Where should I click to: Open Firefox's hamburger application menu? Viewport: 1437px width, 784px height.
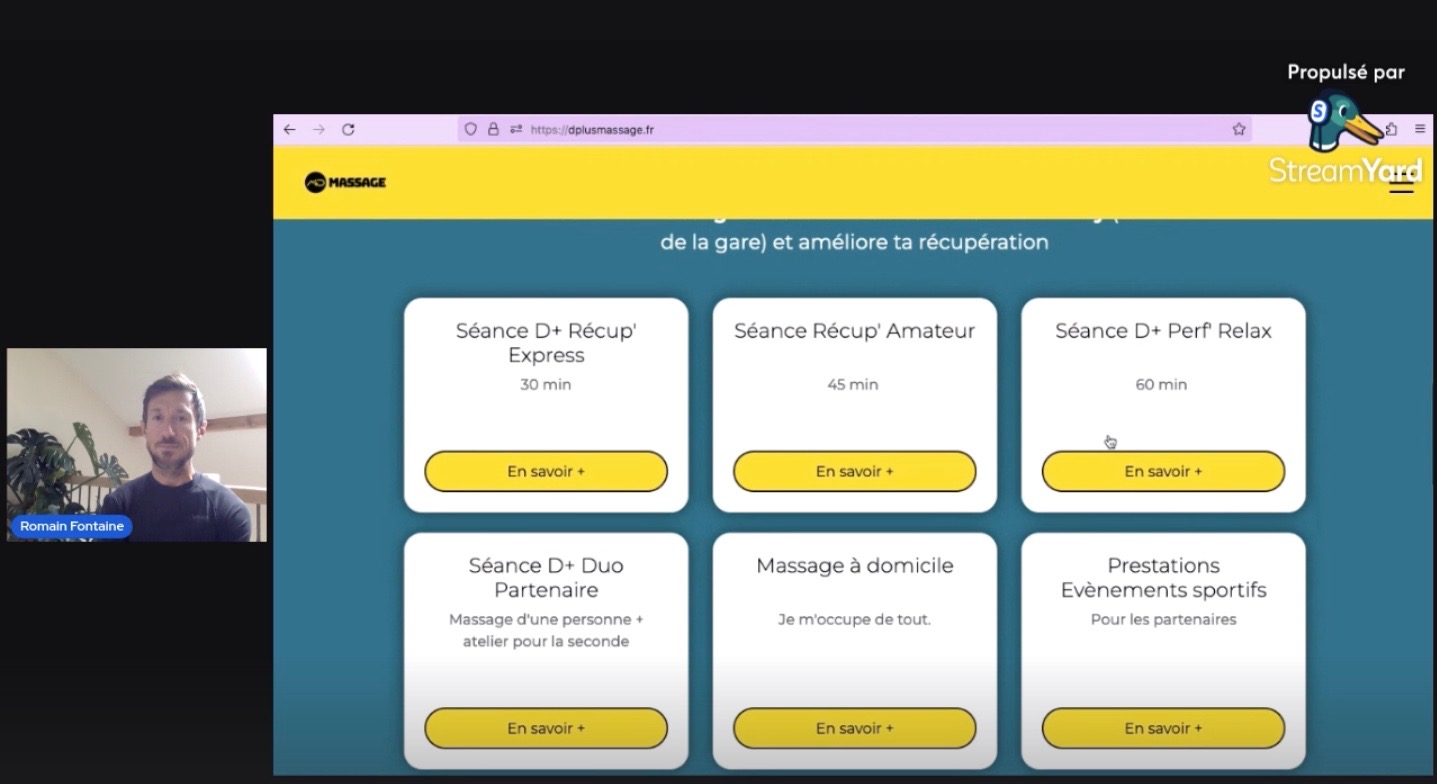(x=1420, y=129)
